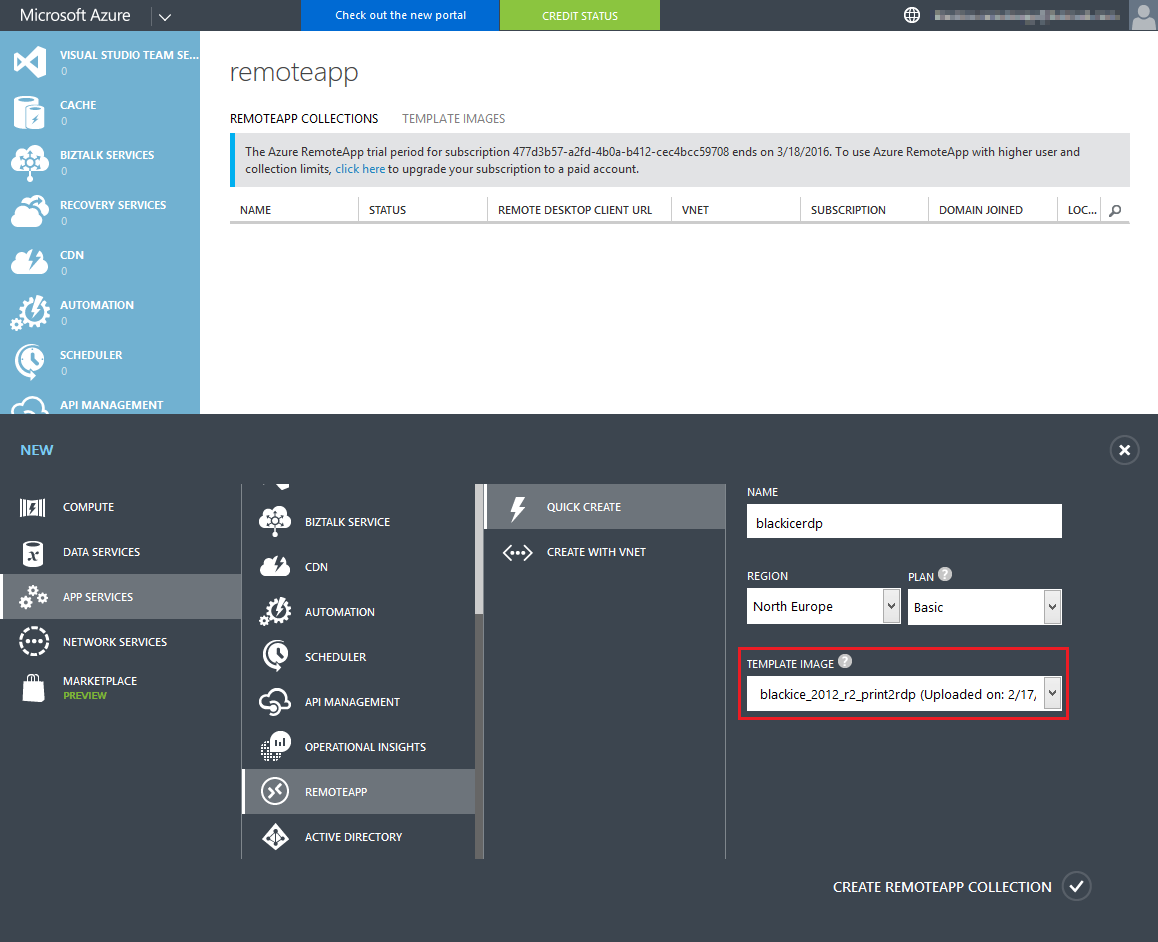The width and height of the screenshot is (1158, 942).
Task: Click the Plan help question mark icon
Action: 945,574
